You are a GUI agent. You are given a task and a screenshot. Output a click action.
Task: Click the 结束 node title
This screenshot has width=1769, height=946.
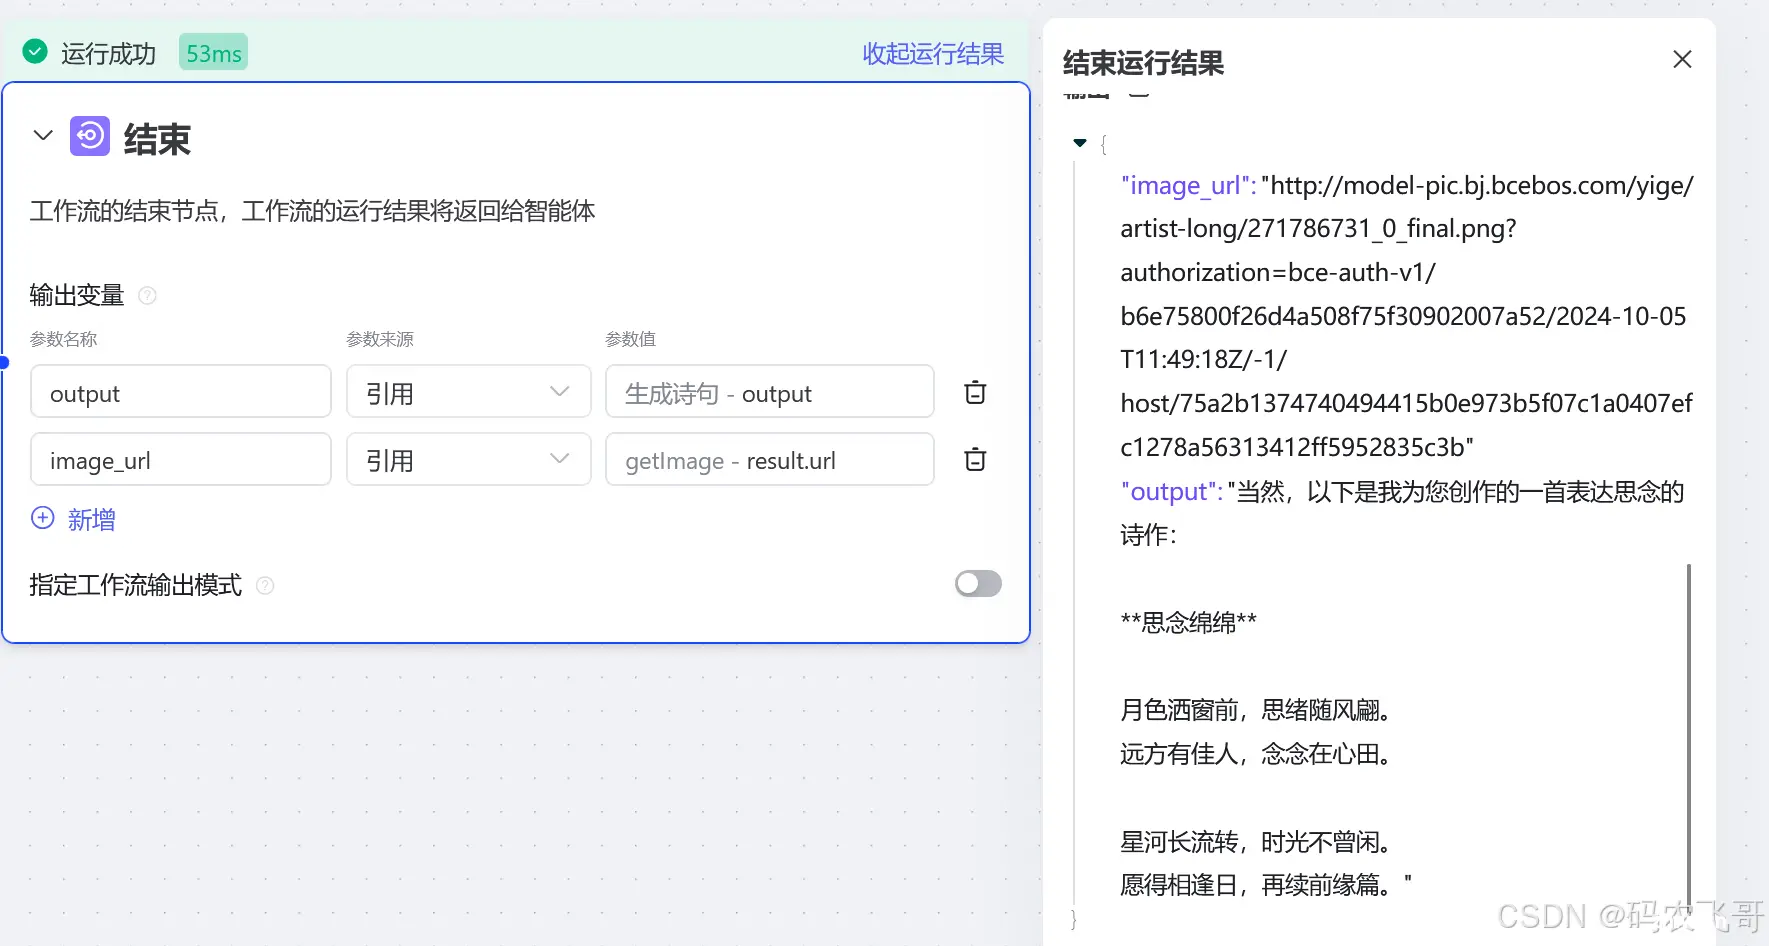(157, 139)
